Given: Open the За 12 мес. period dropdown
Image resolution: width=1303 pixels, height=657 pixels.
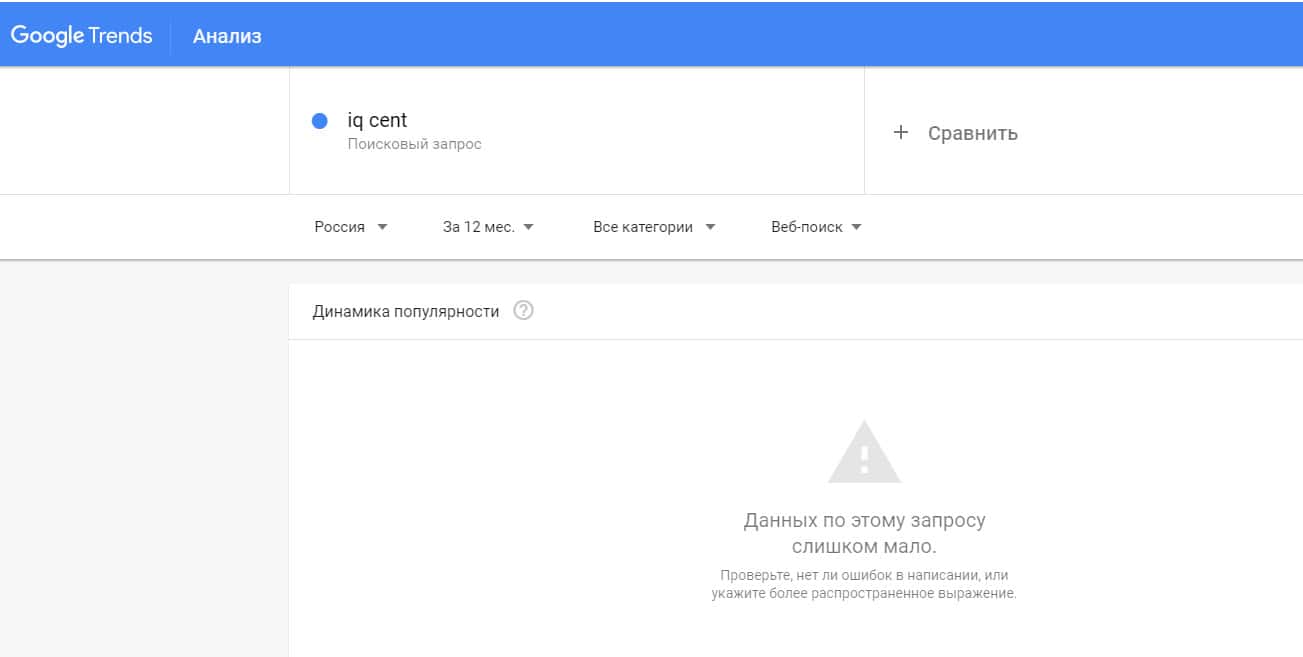Looking at the screenshot, I should [x=478, y=227].
